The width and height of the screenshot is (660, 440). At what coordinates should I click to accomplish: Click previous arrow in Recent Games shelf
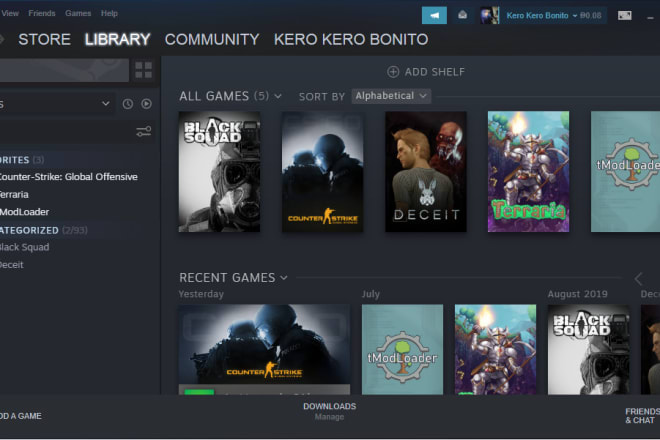coord(638,278)
